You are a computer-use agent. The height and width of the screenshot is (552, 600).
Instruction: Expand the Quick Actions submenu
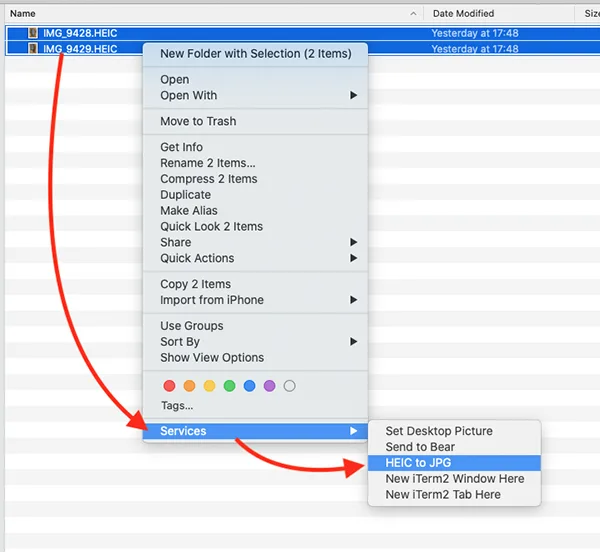(x=256, y=258)
